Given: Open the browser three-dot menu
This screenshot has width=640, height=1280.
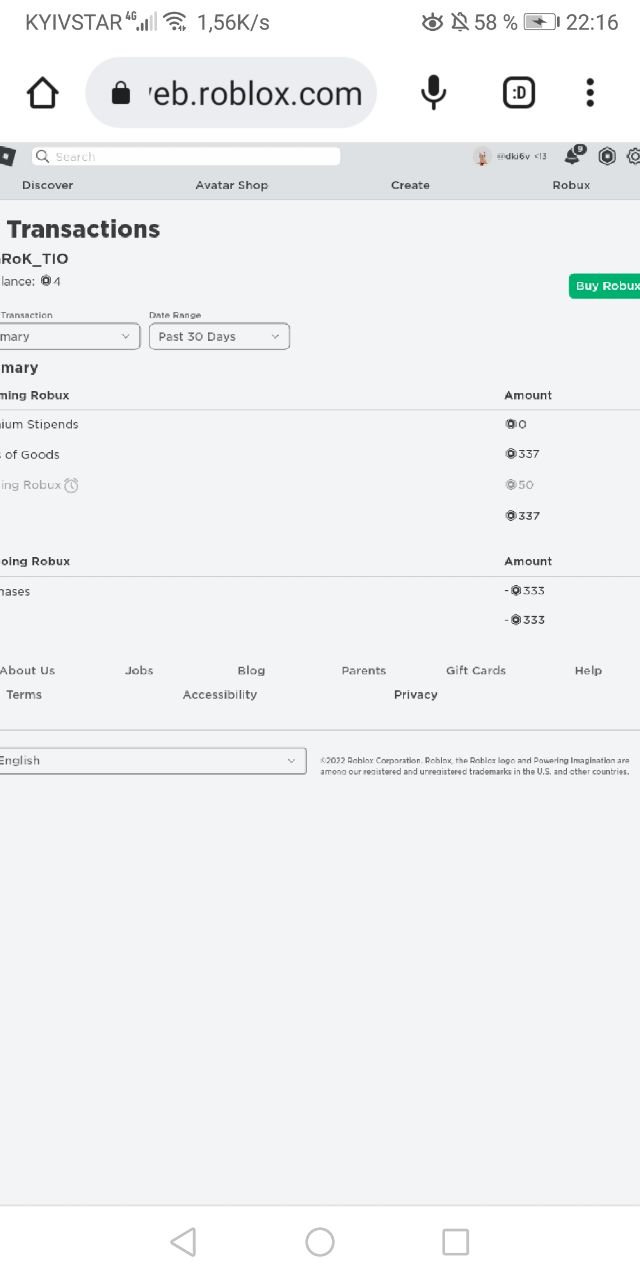Looking at the screenshot, I should [590, 93].
